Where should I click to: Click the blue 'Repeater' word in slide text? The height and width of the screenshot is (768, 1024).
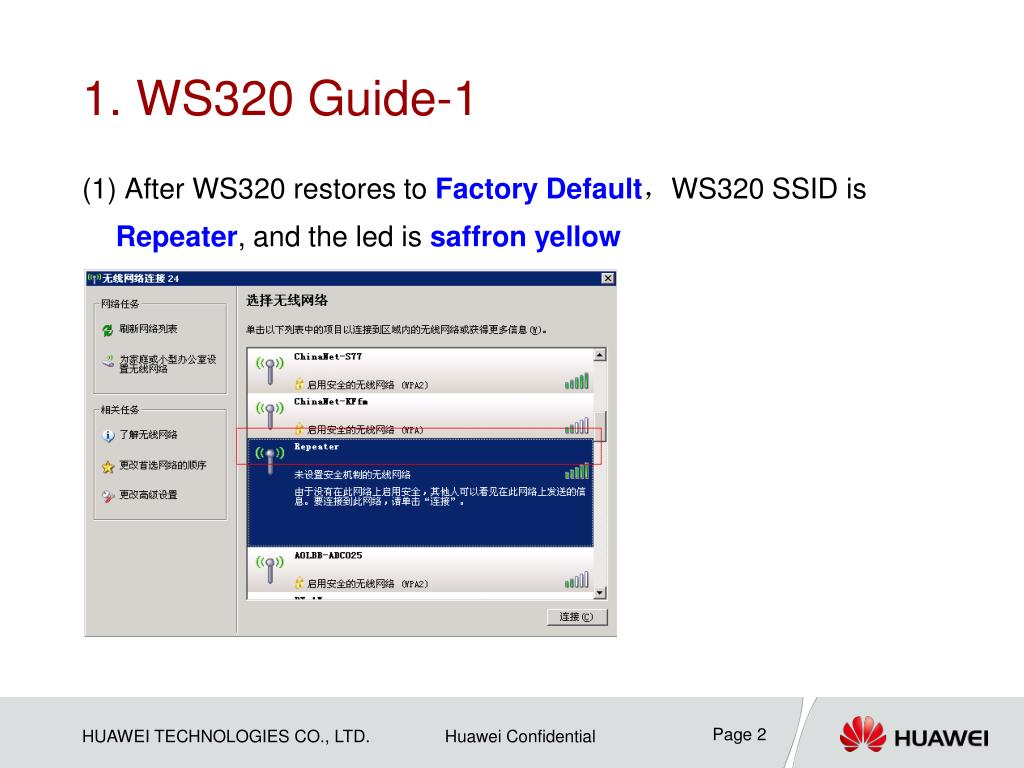[176, 236]
